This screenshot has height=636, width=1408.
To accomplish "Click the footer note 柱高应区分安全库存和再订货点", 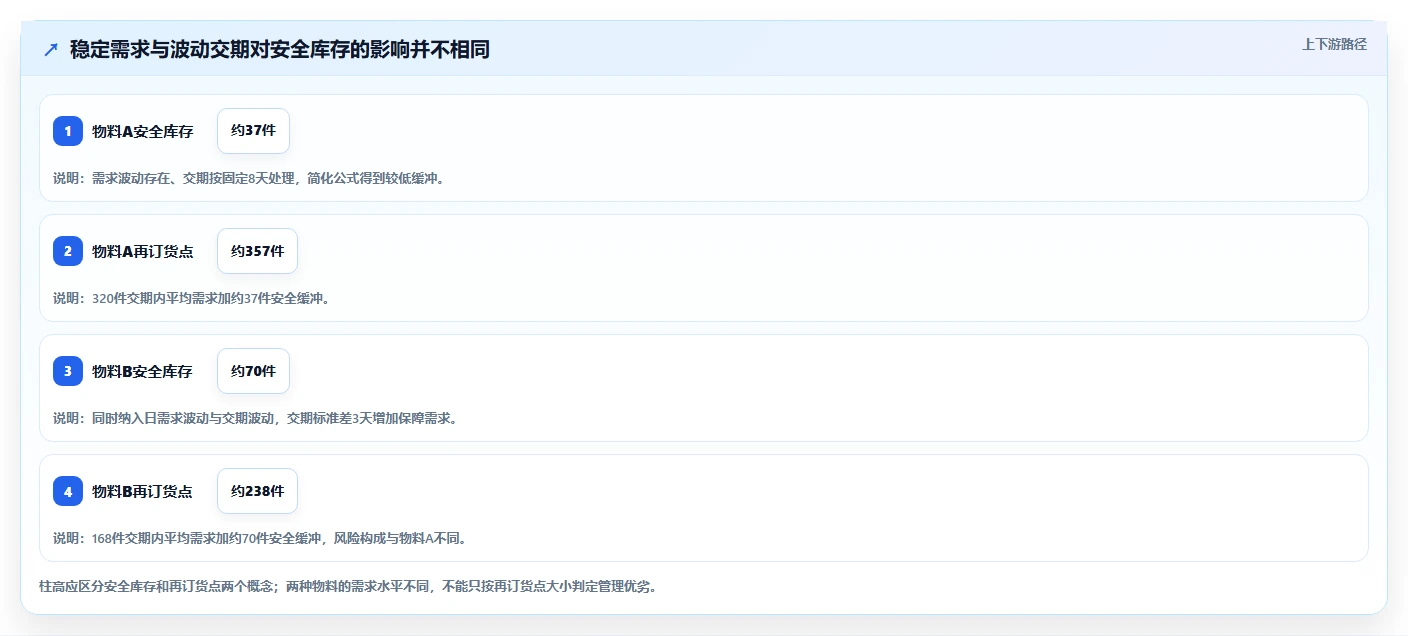I will point(348,586).
